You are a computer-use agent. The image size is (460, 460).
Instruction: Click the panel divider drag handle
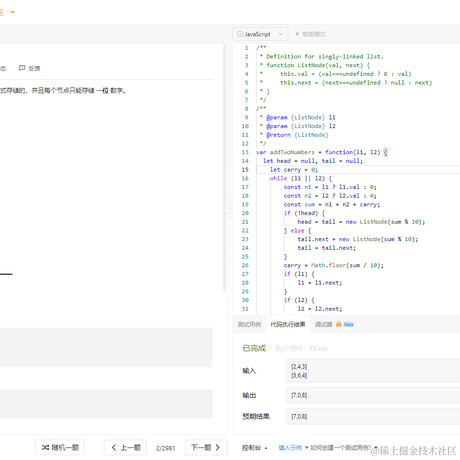coord(230,207)
